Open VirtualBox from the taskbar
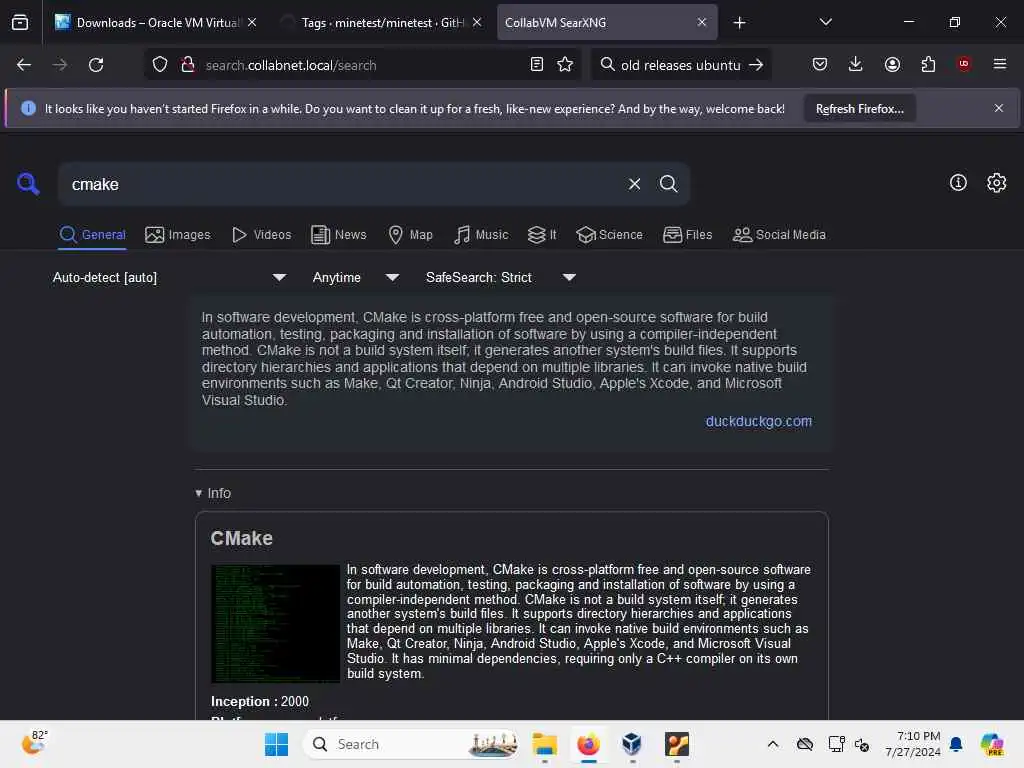 coord(632,744)
